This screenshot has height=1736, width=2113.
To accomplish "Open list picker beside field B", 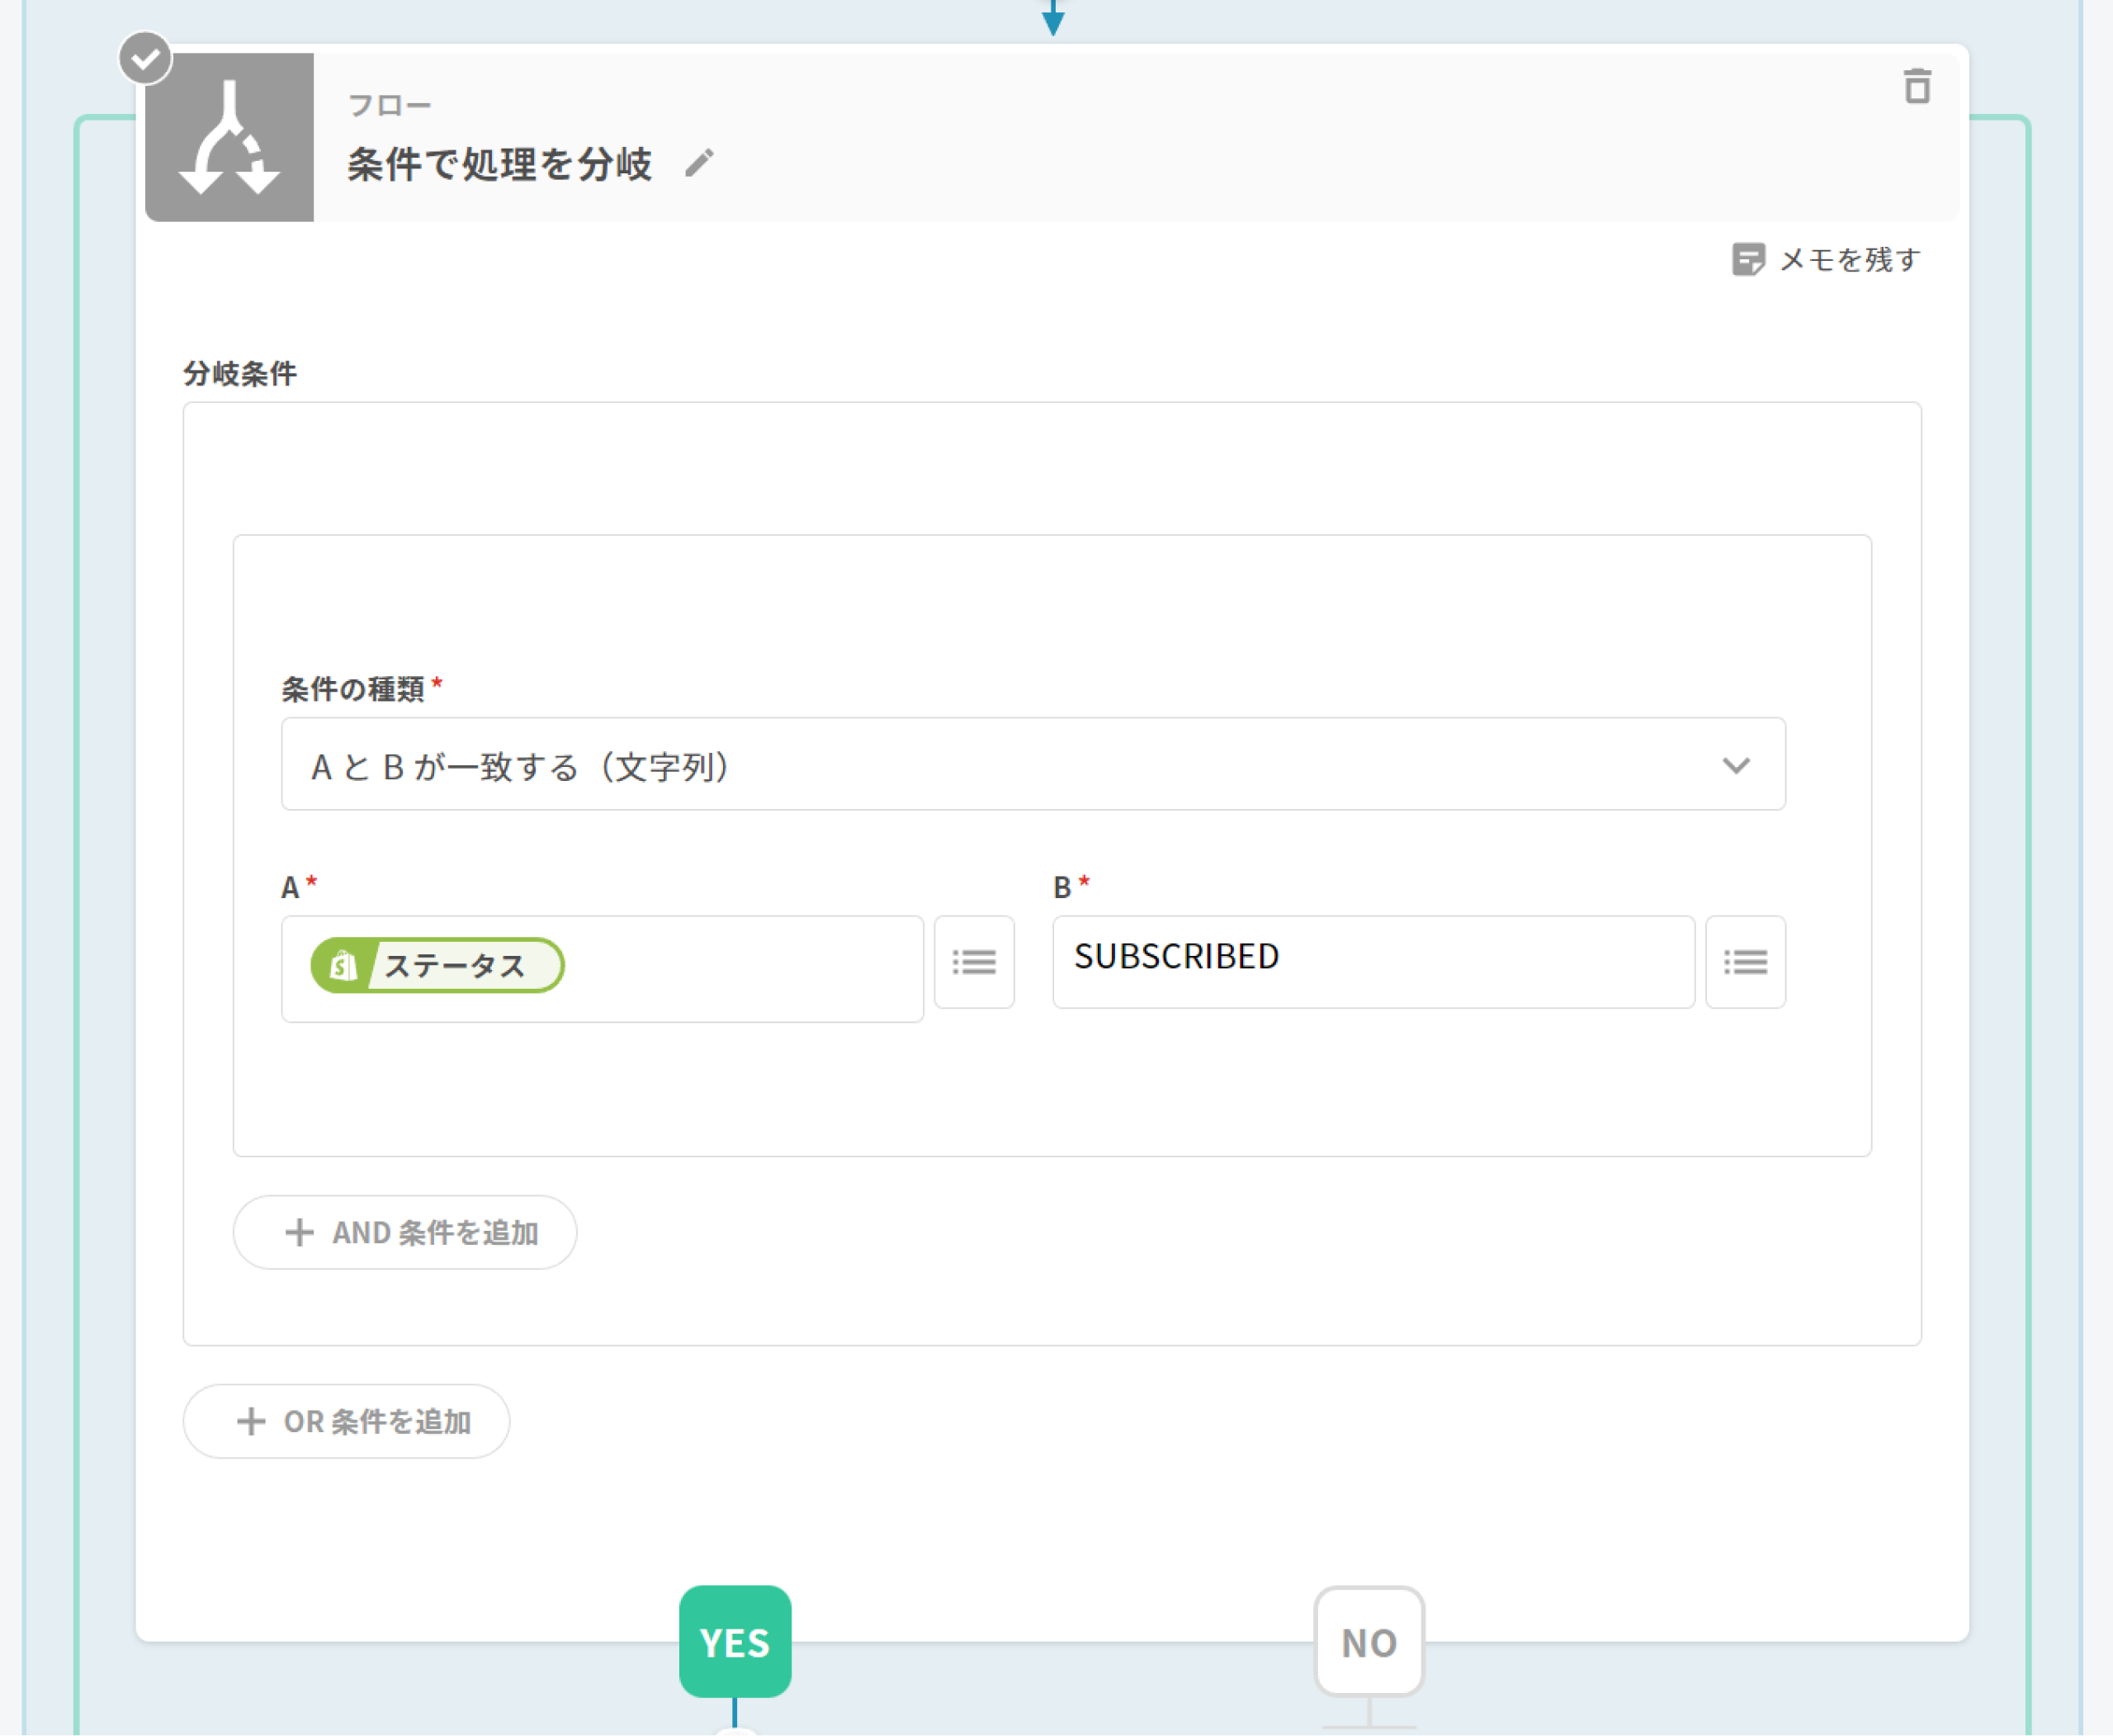I will [1745, 962].
